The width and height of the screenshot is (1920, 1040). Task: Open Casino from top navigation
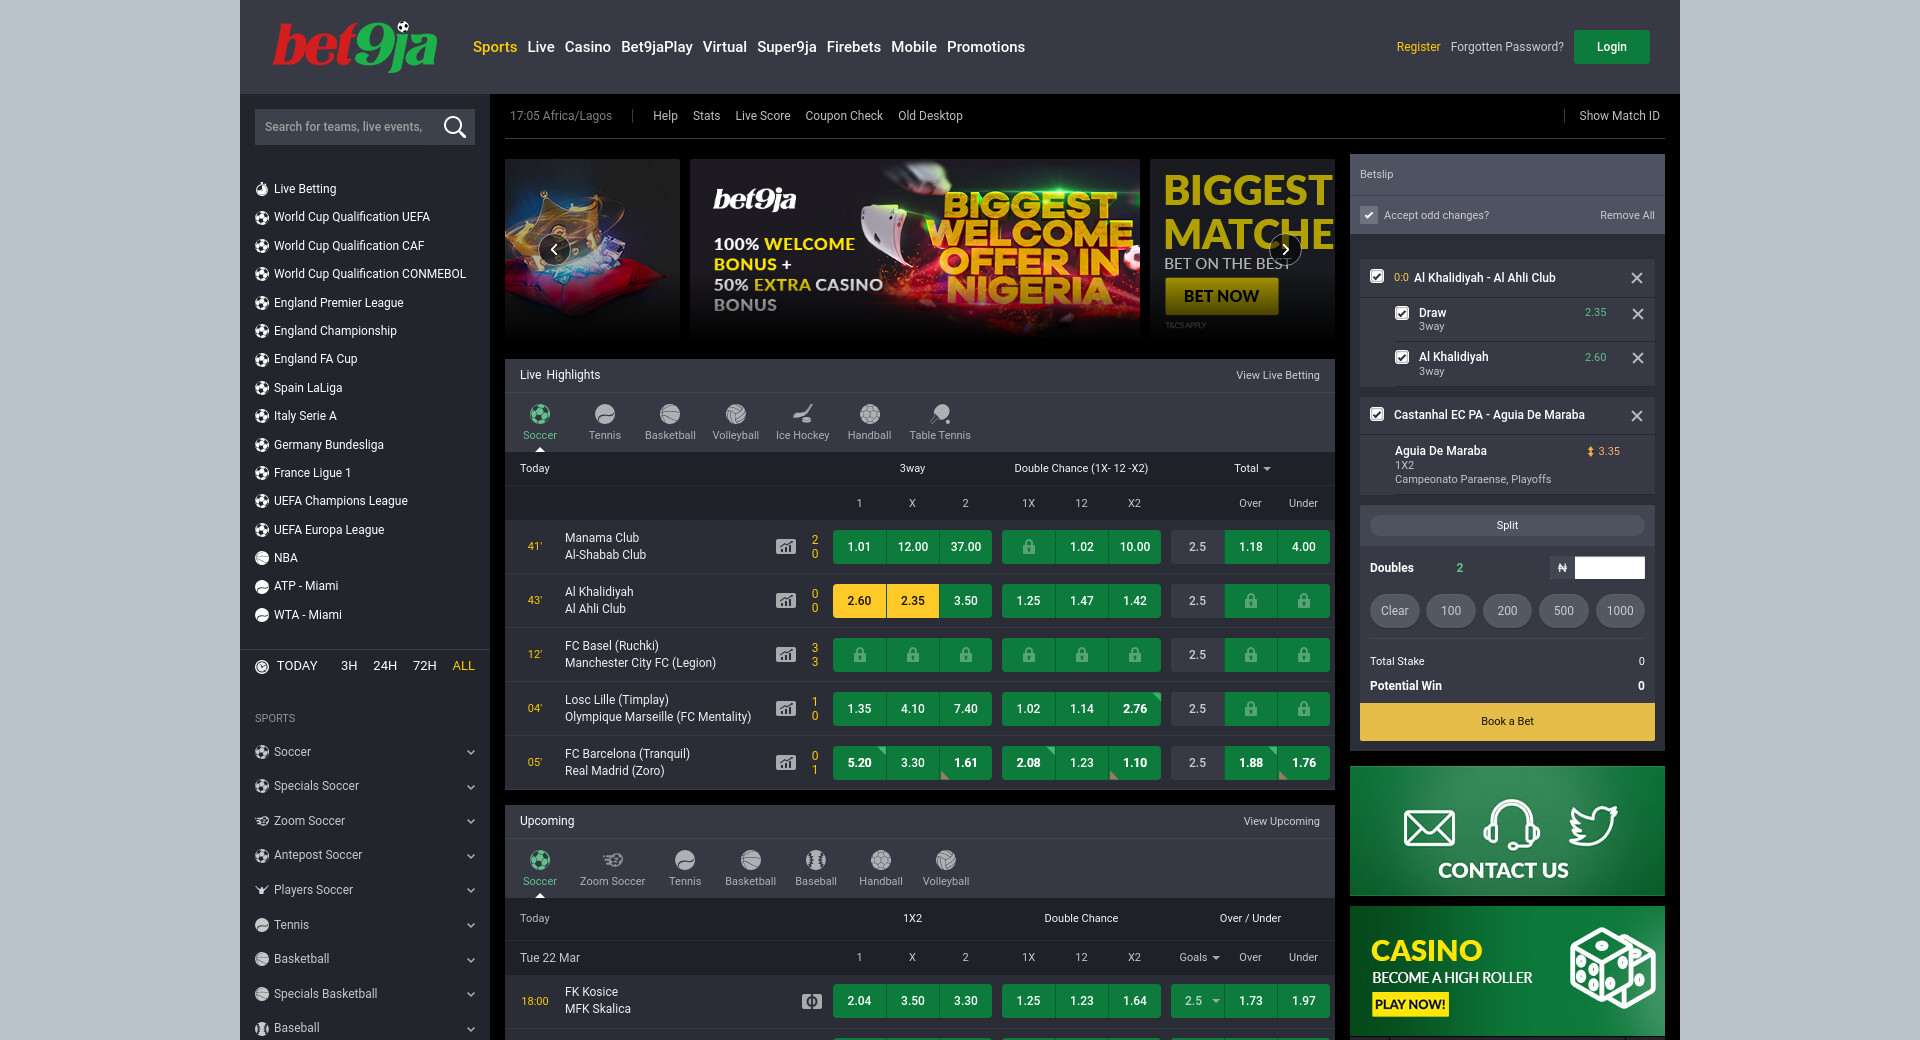pyautogui.click(x=587, y=47)
